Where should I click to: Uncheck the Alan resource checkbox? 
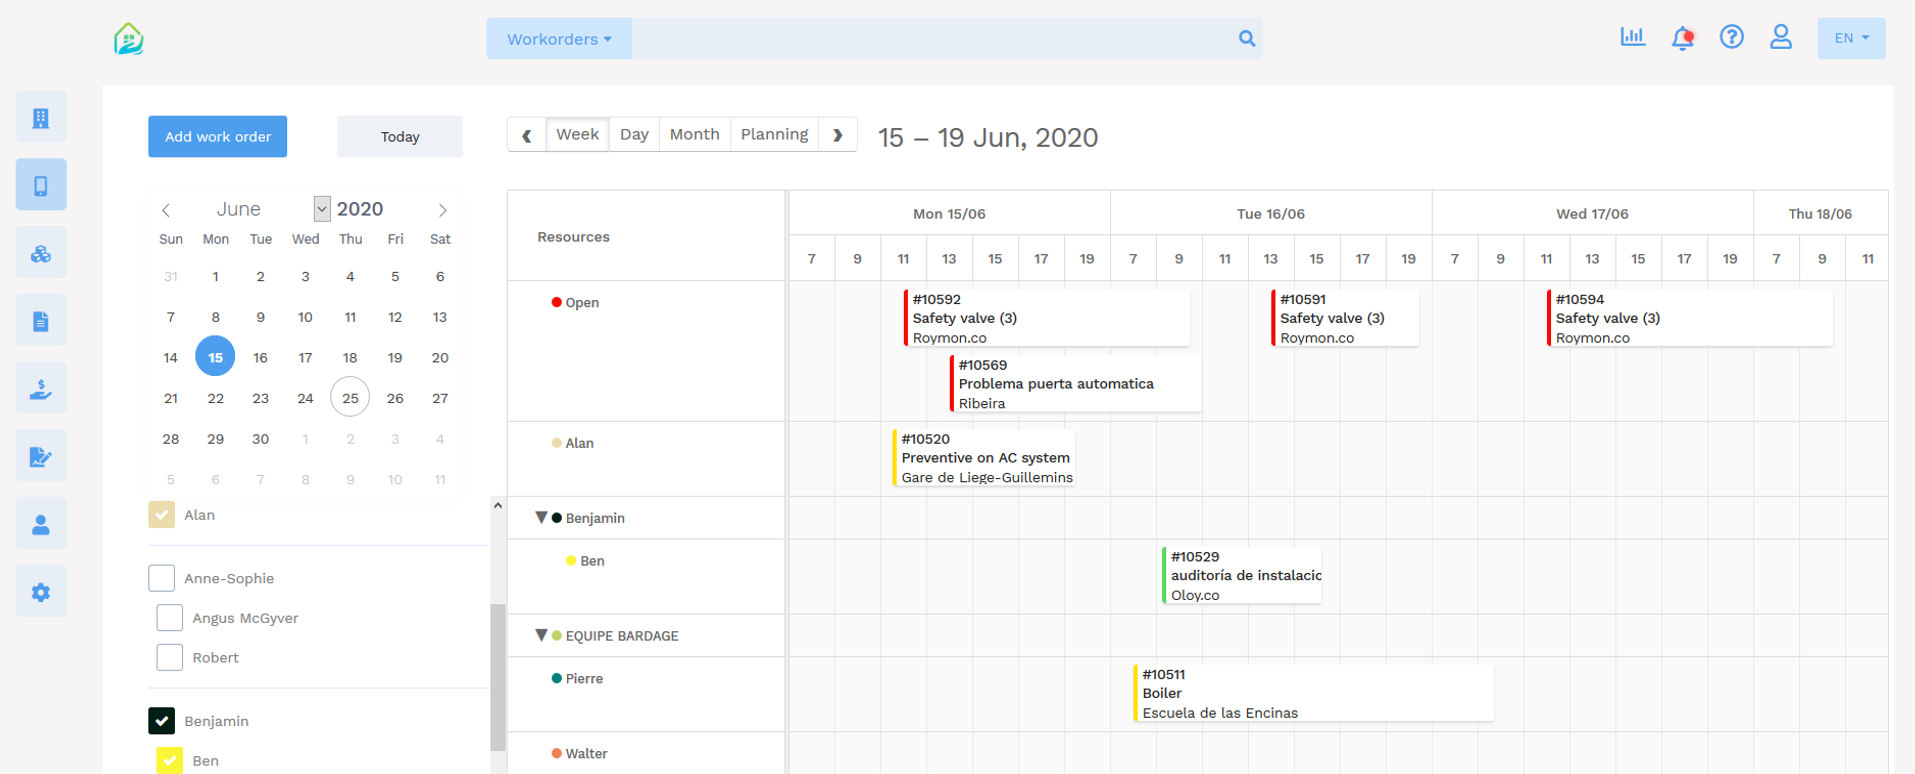pyautogui.click(x=161, y=514)
